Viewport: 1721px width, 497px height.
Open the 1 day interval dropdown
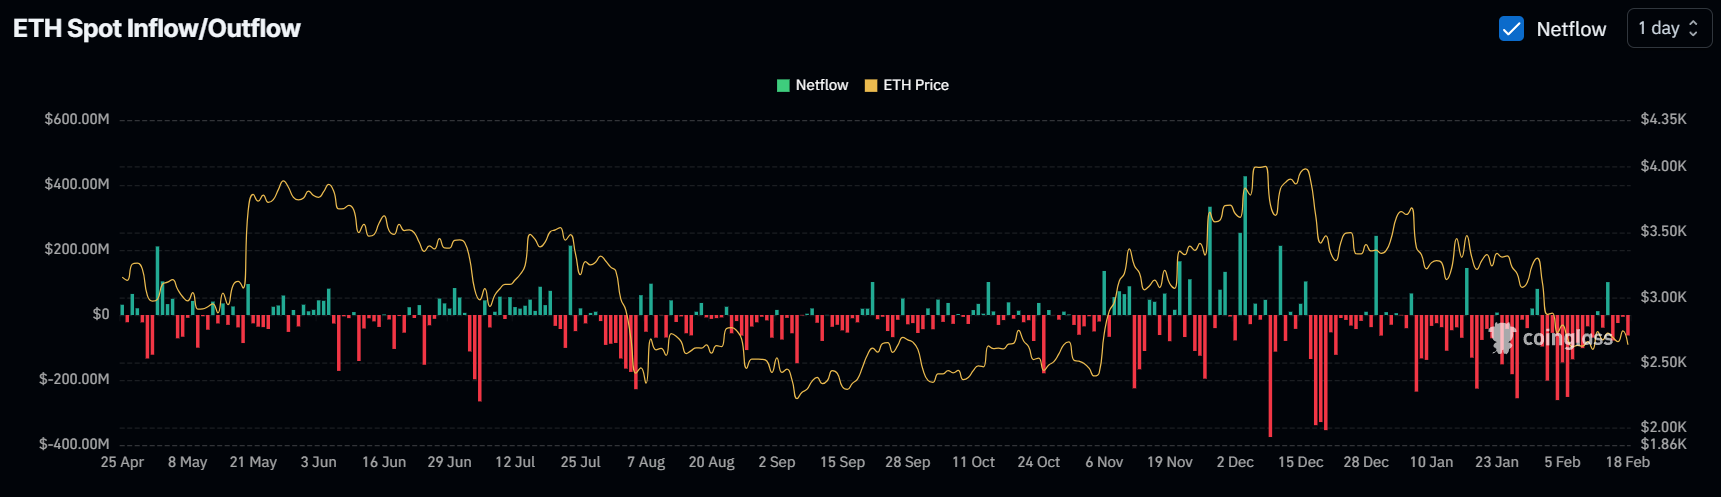click(1669, 29)
